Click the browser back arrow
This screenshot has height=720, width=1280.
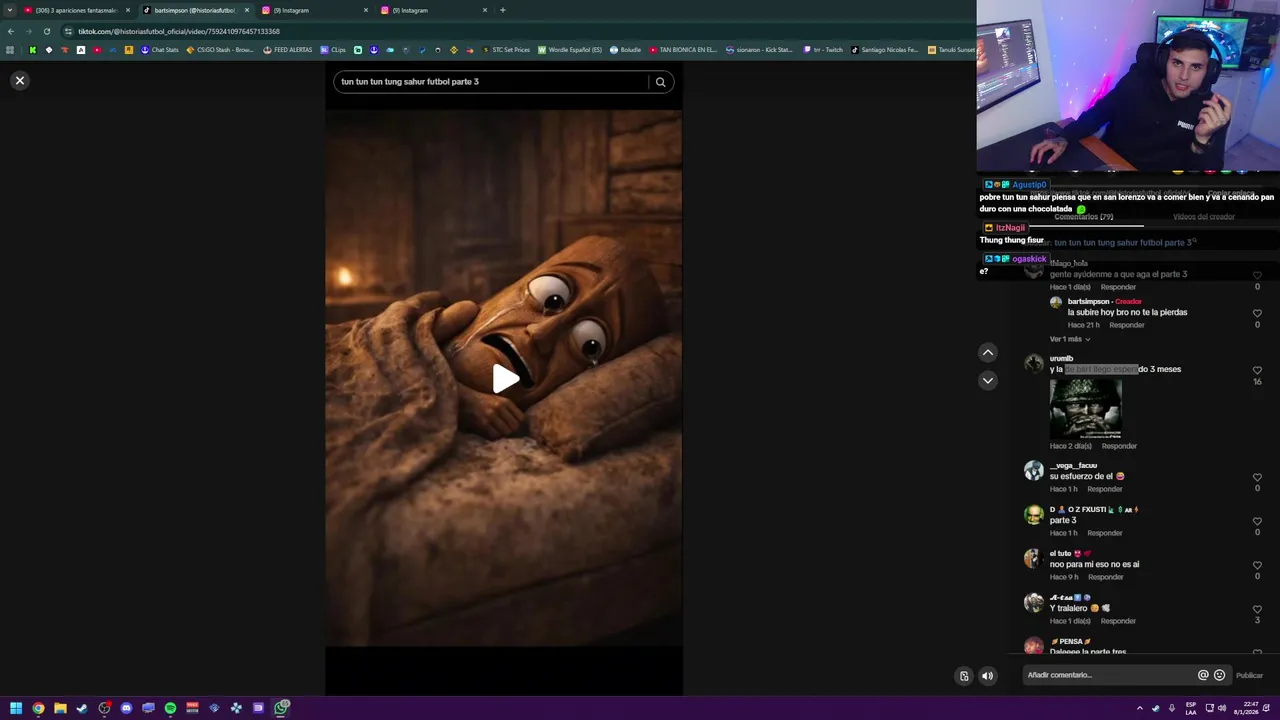[10, 31]
